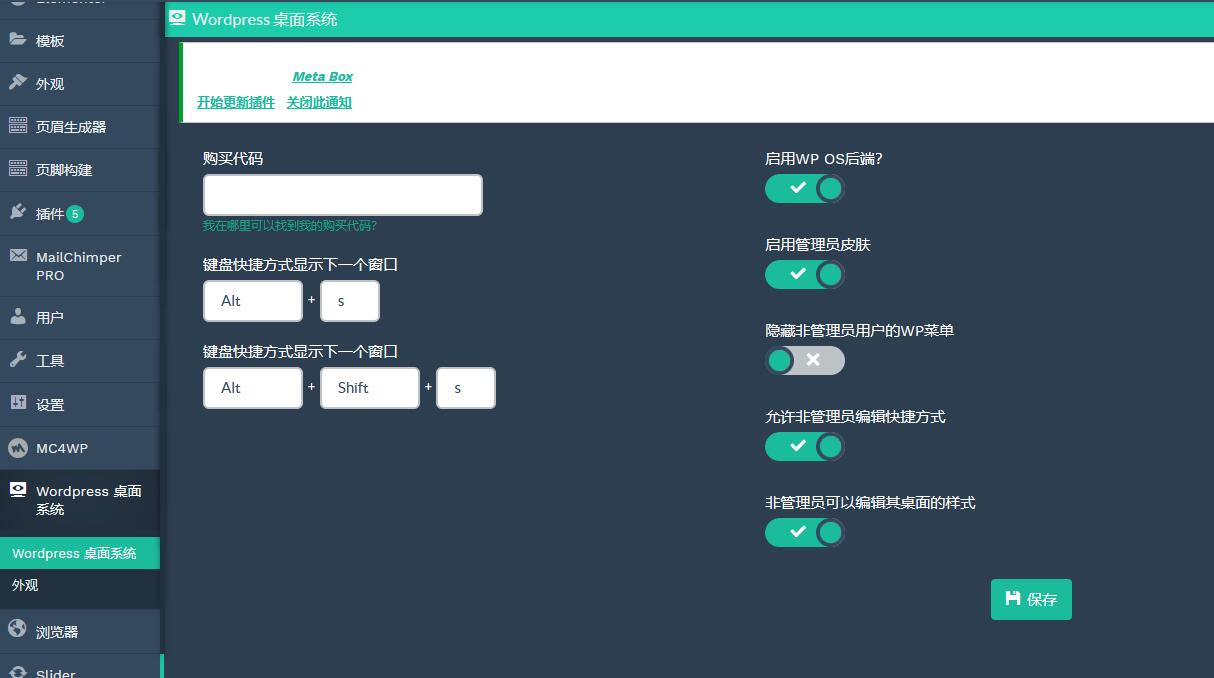Click the monitor icon in the page header
This screenshot has height=678, width=1214.
click(177, 18)
